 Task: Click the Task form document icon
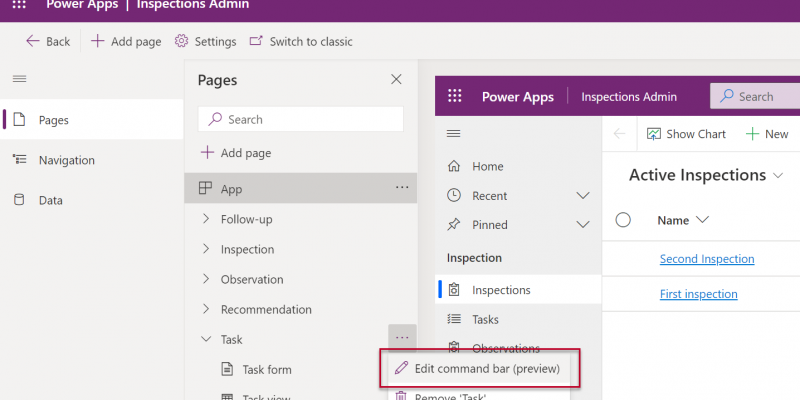coord(227,369)
